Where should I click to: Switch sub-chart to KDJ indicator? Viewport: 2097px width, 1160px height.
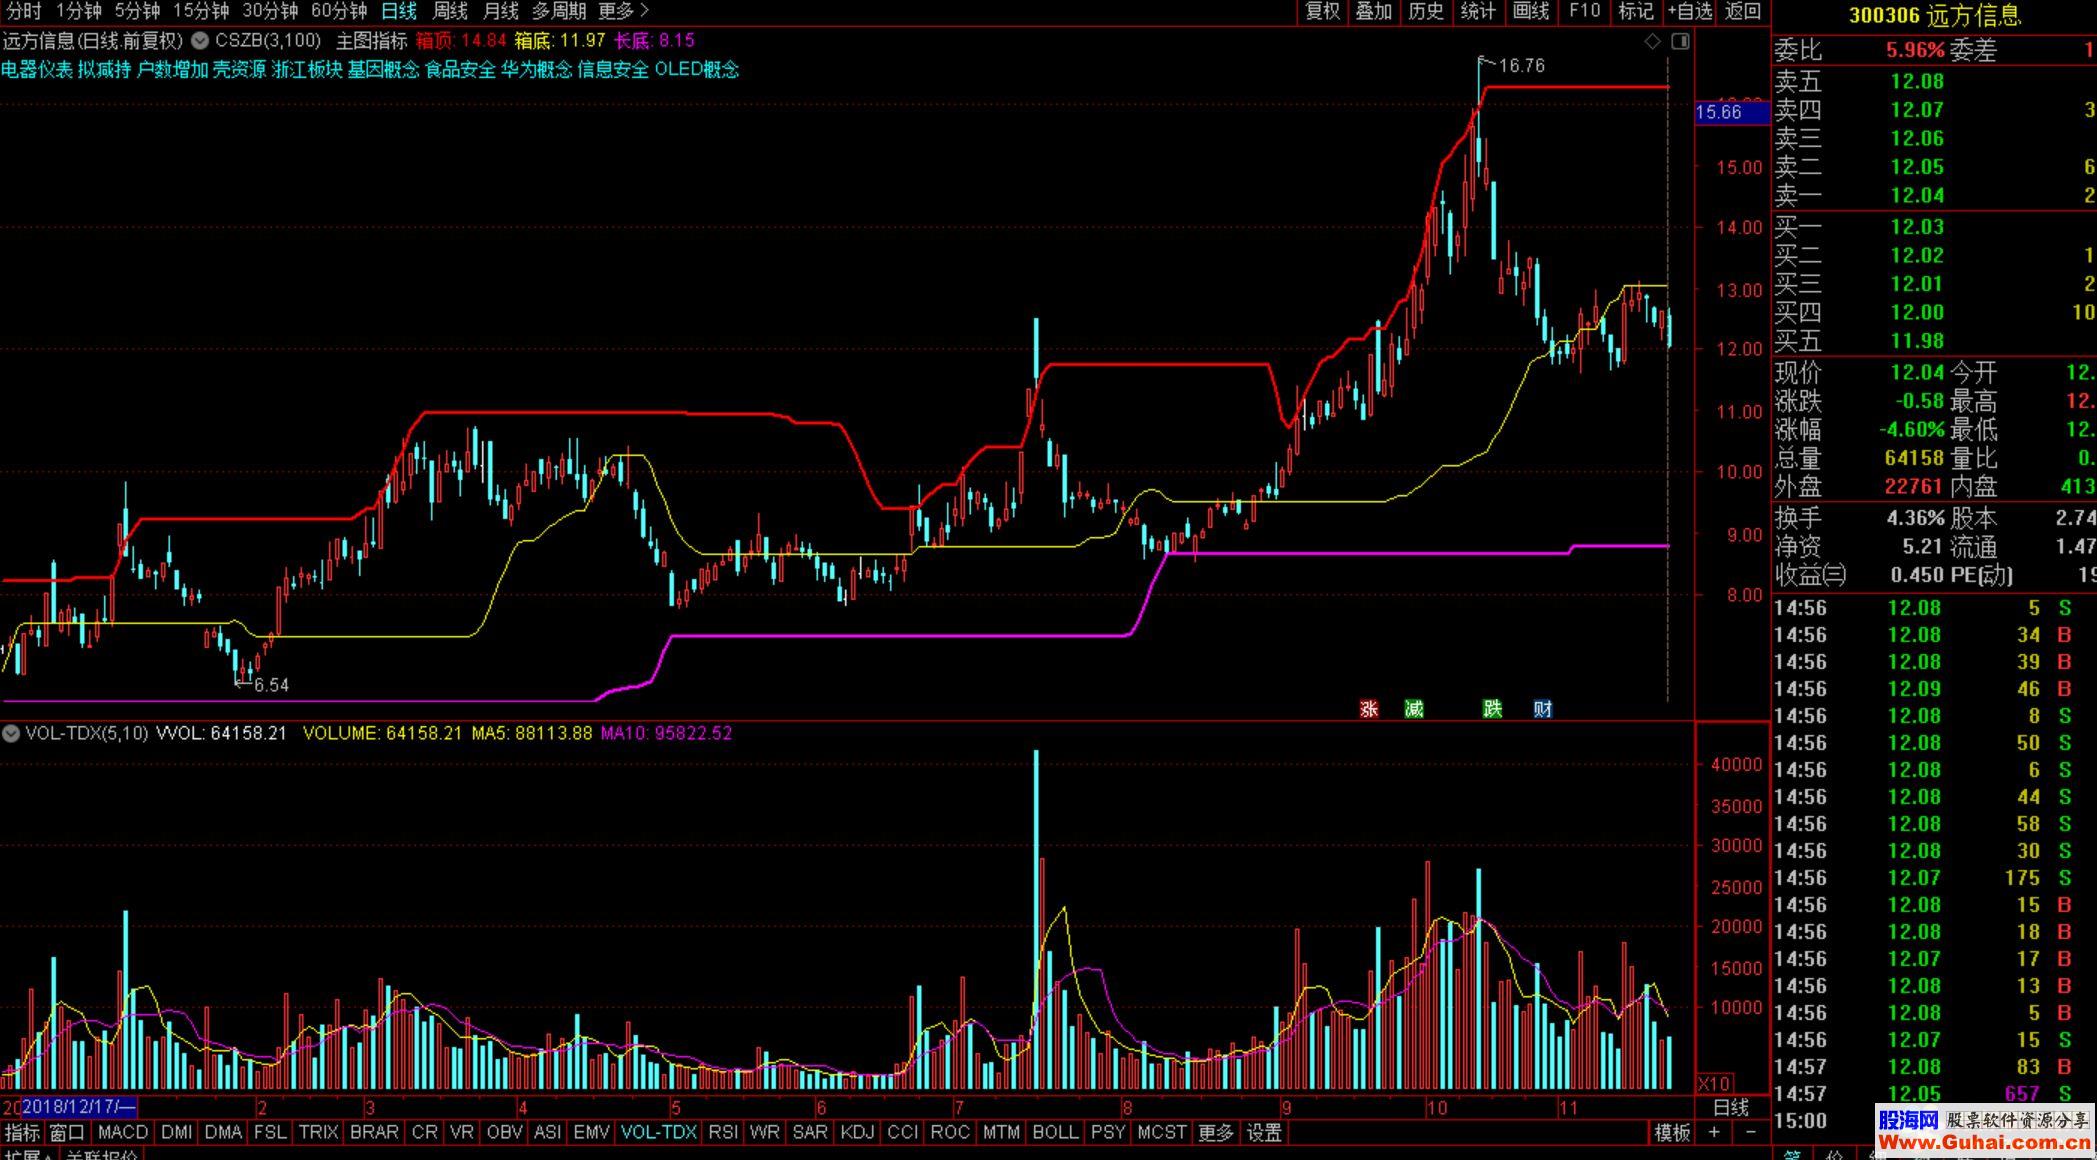pyautogui.click(x=857, y=1132)
